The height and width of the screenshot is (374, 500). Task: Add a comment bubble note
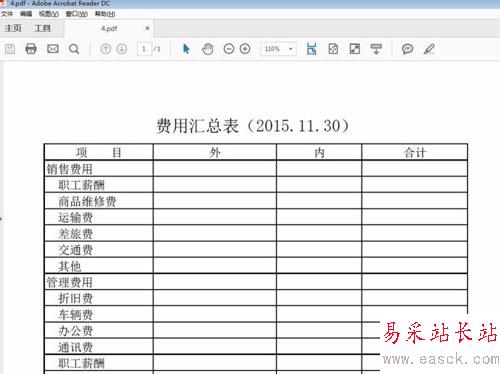[407, 49]
